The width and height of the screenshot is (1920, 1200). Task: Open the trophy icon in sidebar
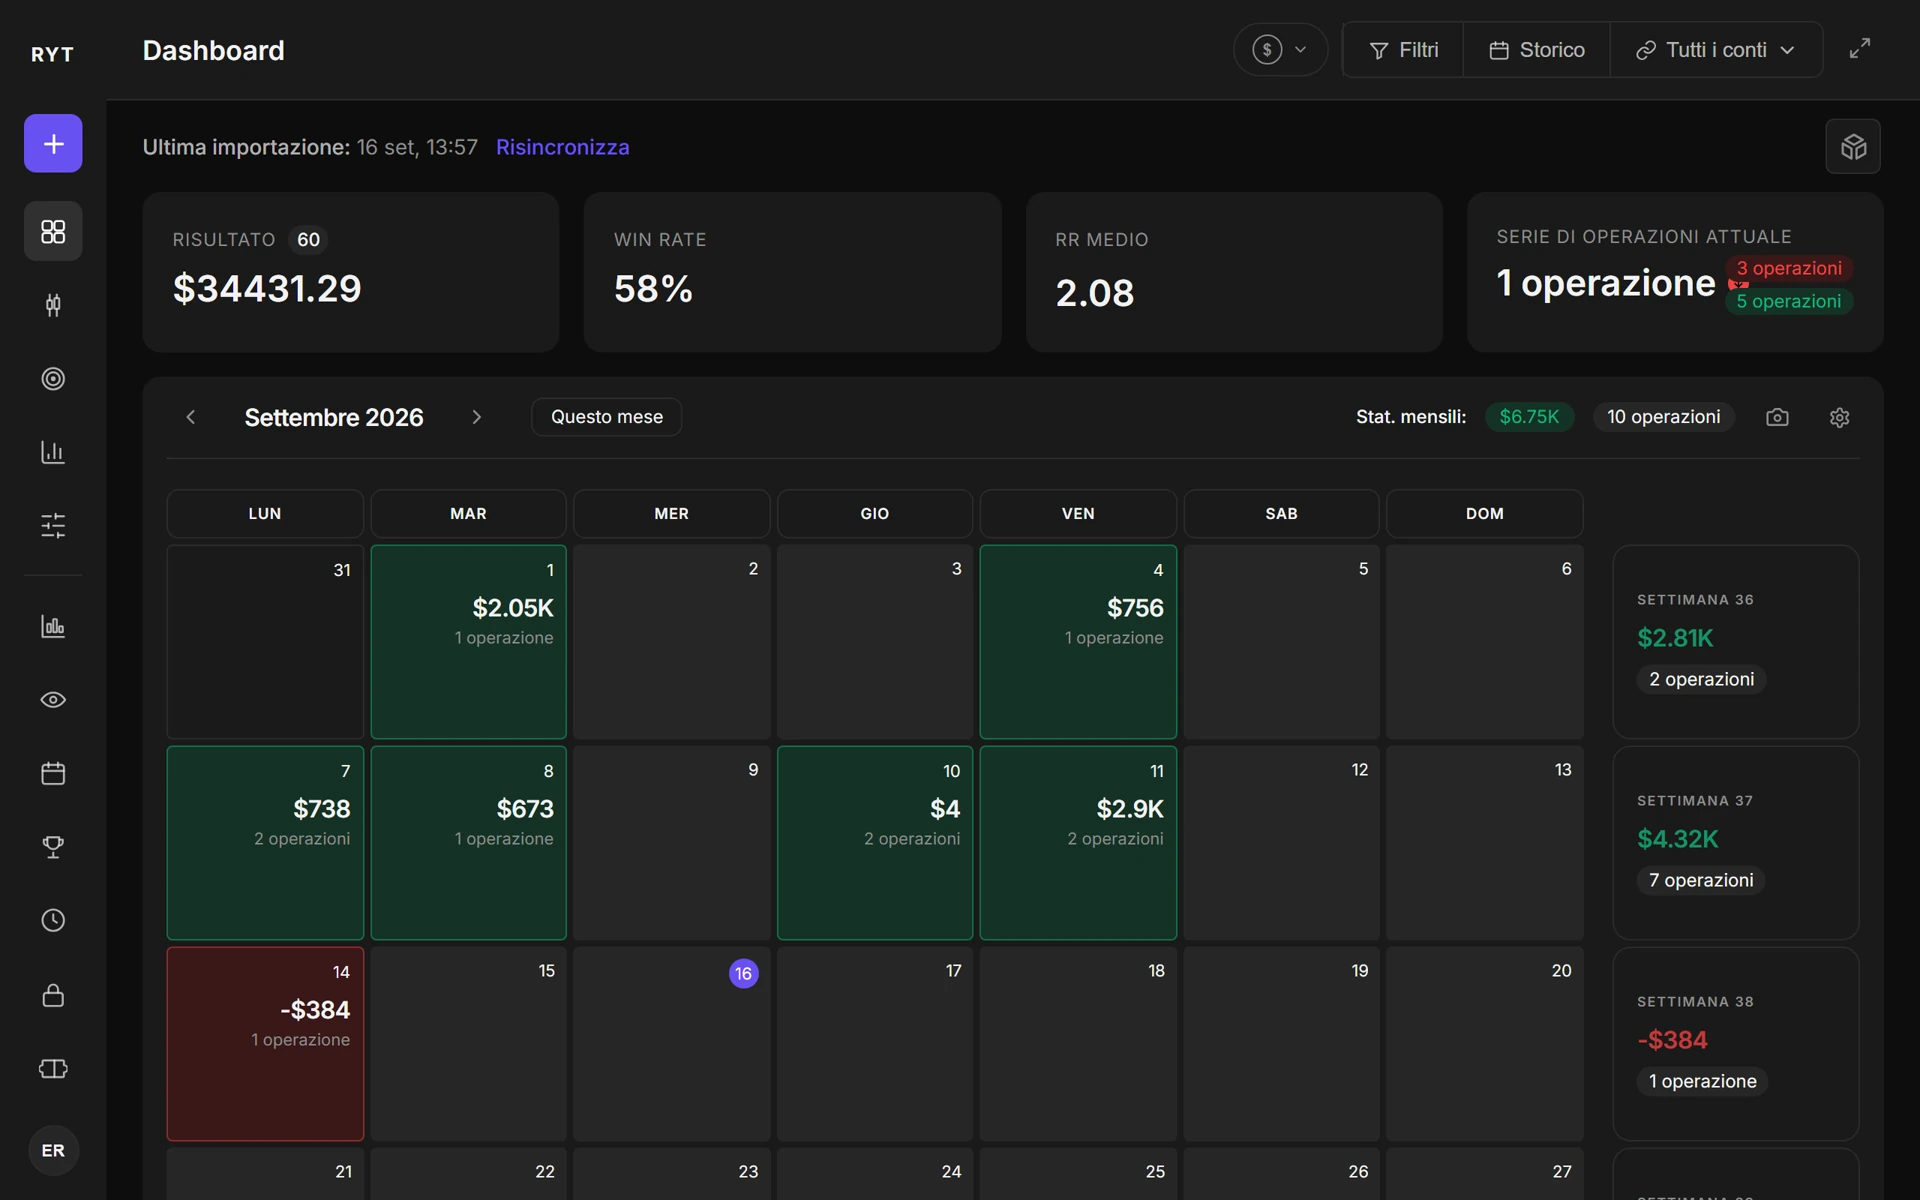53,847
